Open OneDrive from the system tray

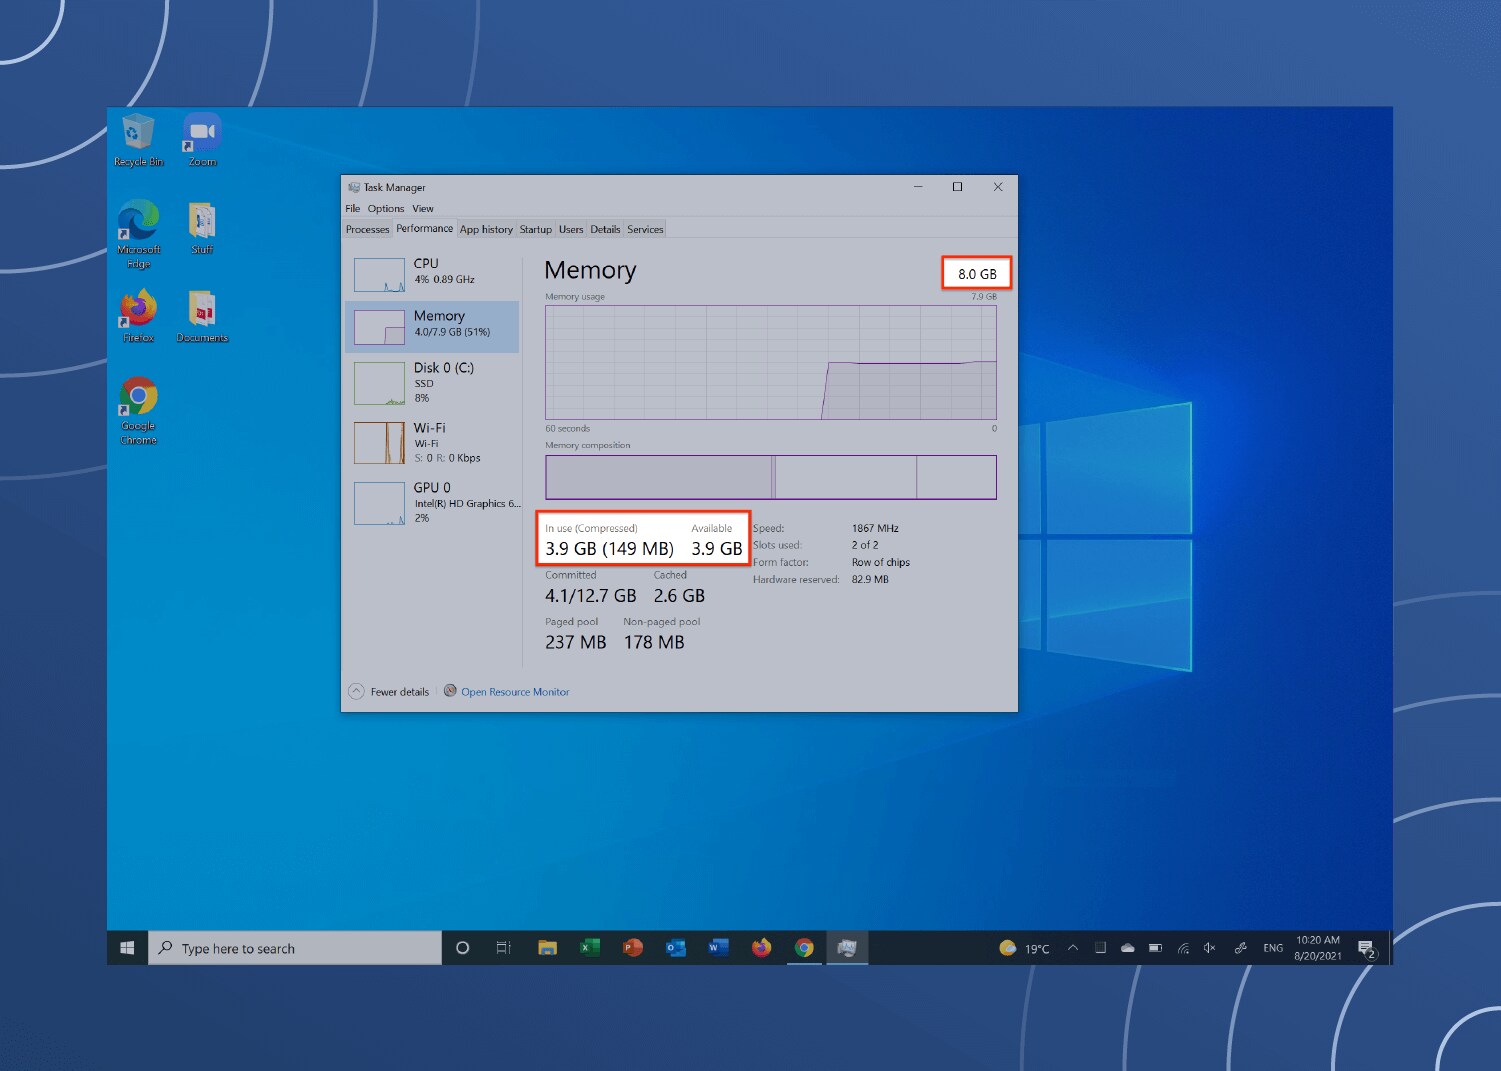[1128, 947]
